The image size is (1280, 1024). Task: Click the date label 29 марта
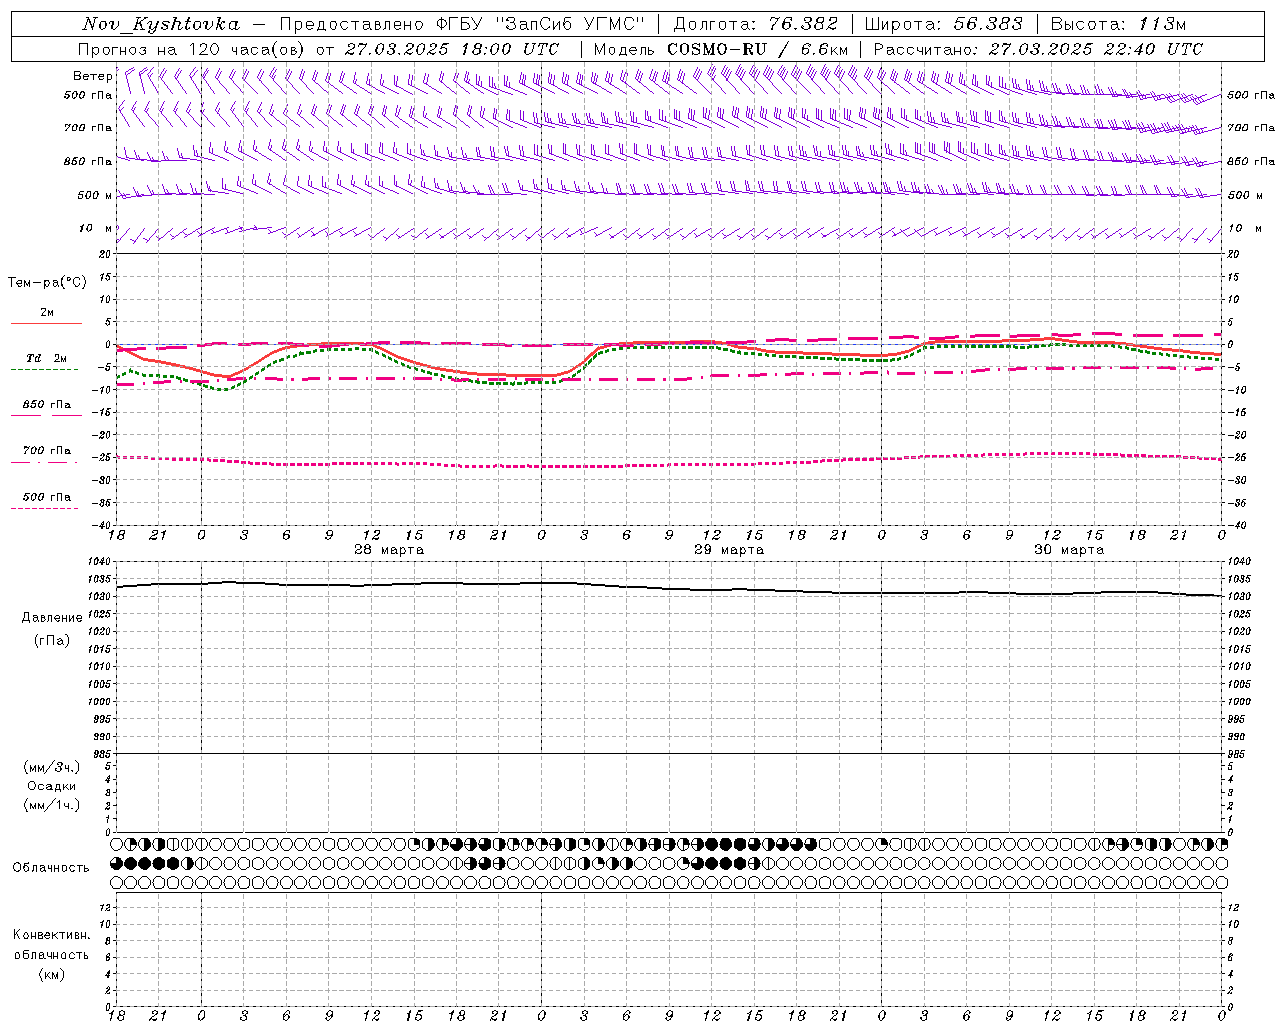tap(729, 550)
